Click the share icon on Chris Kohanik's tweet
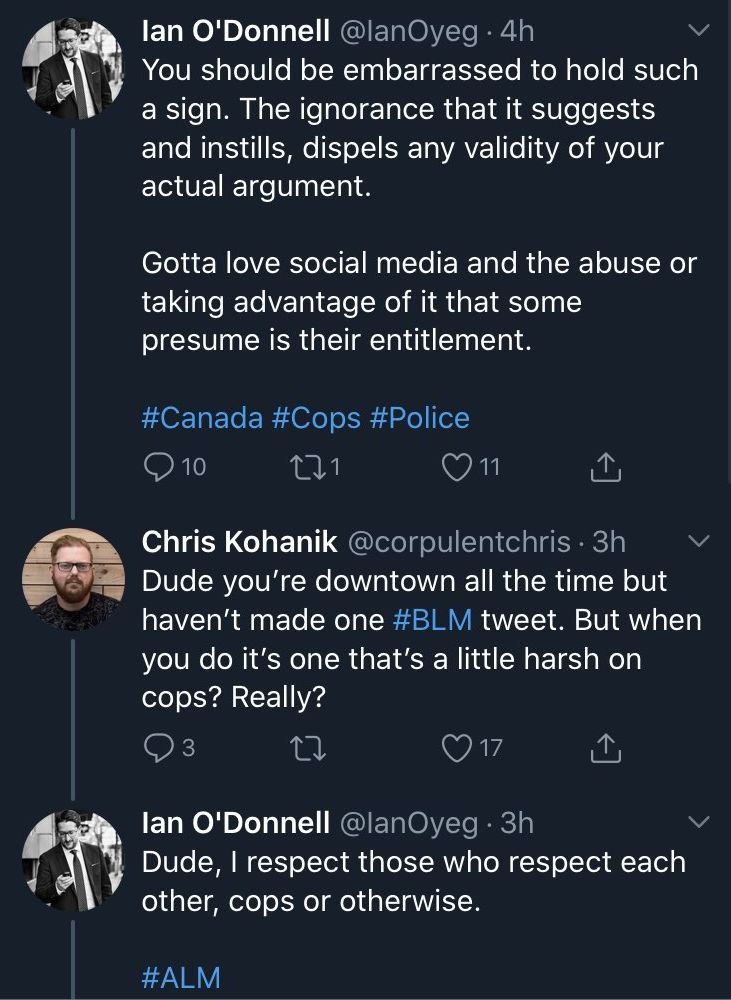Viewport: 731px width, 1000px height. pyautogui.click(x=605, y=745)
